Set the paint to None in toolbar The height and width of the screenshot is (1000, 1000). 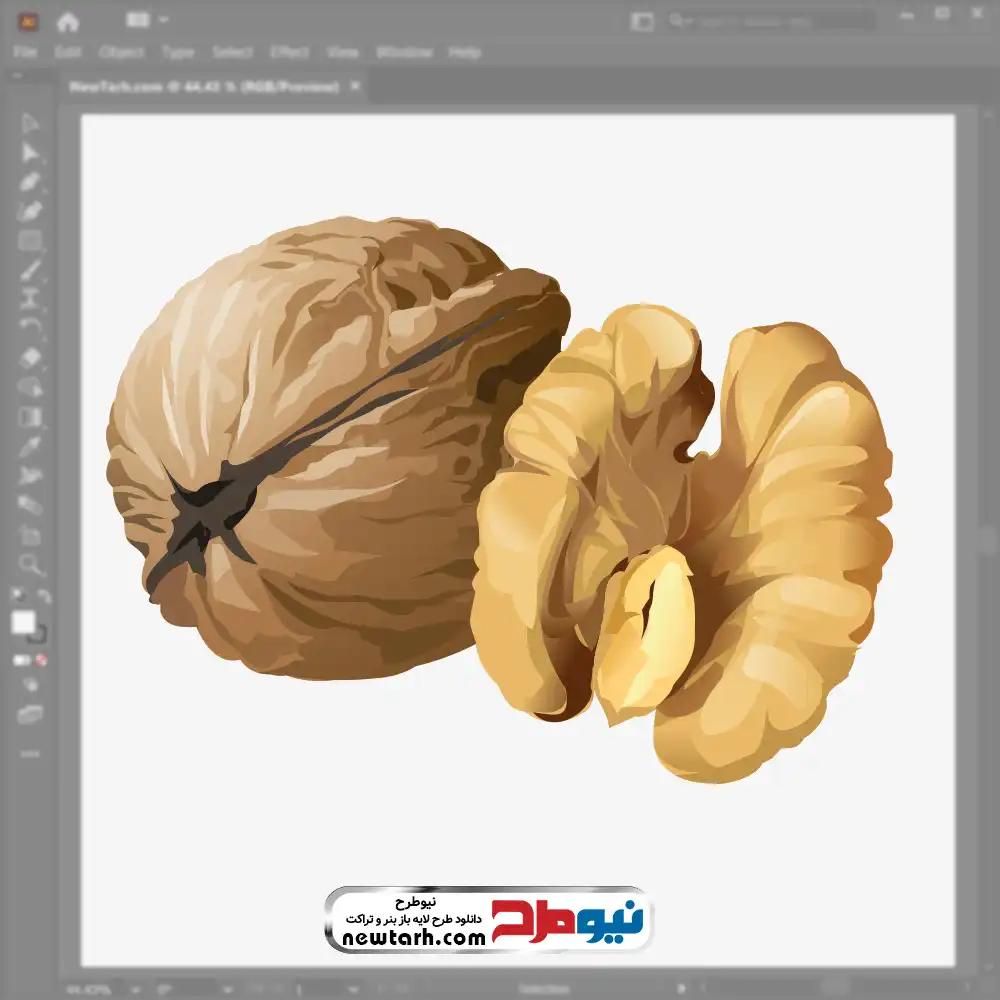(42, 660)
